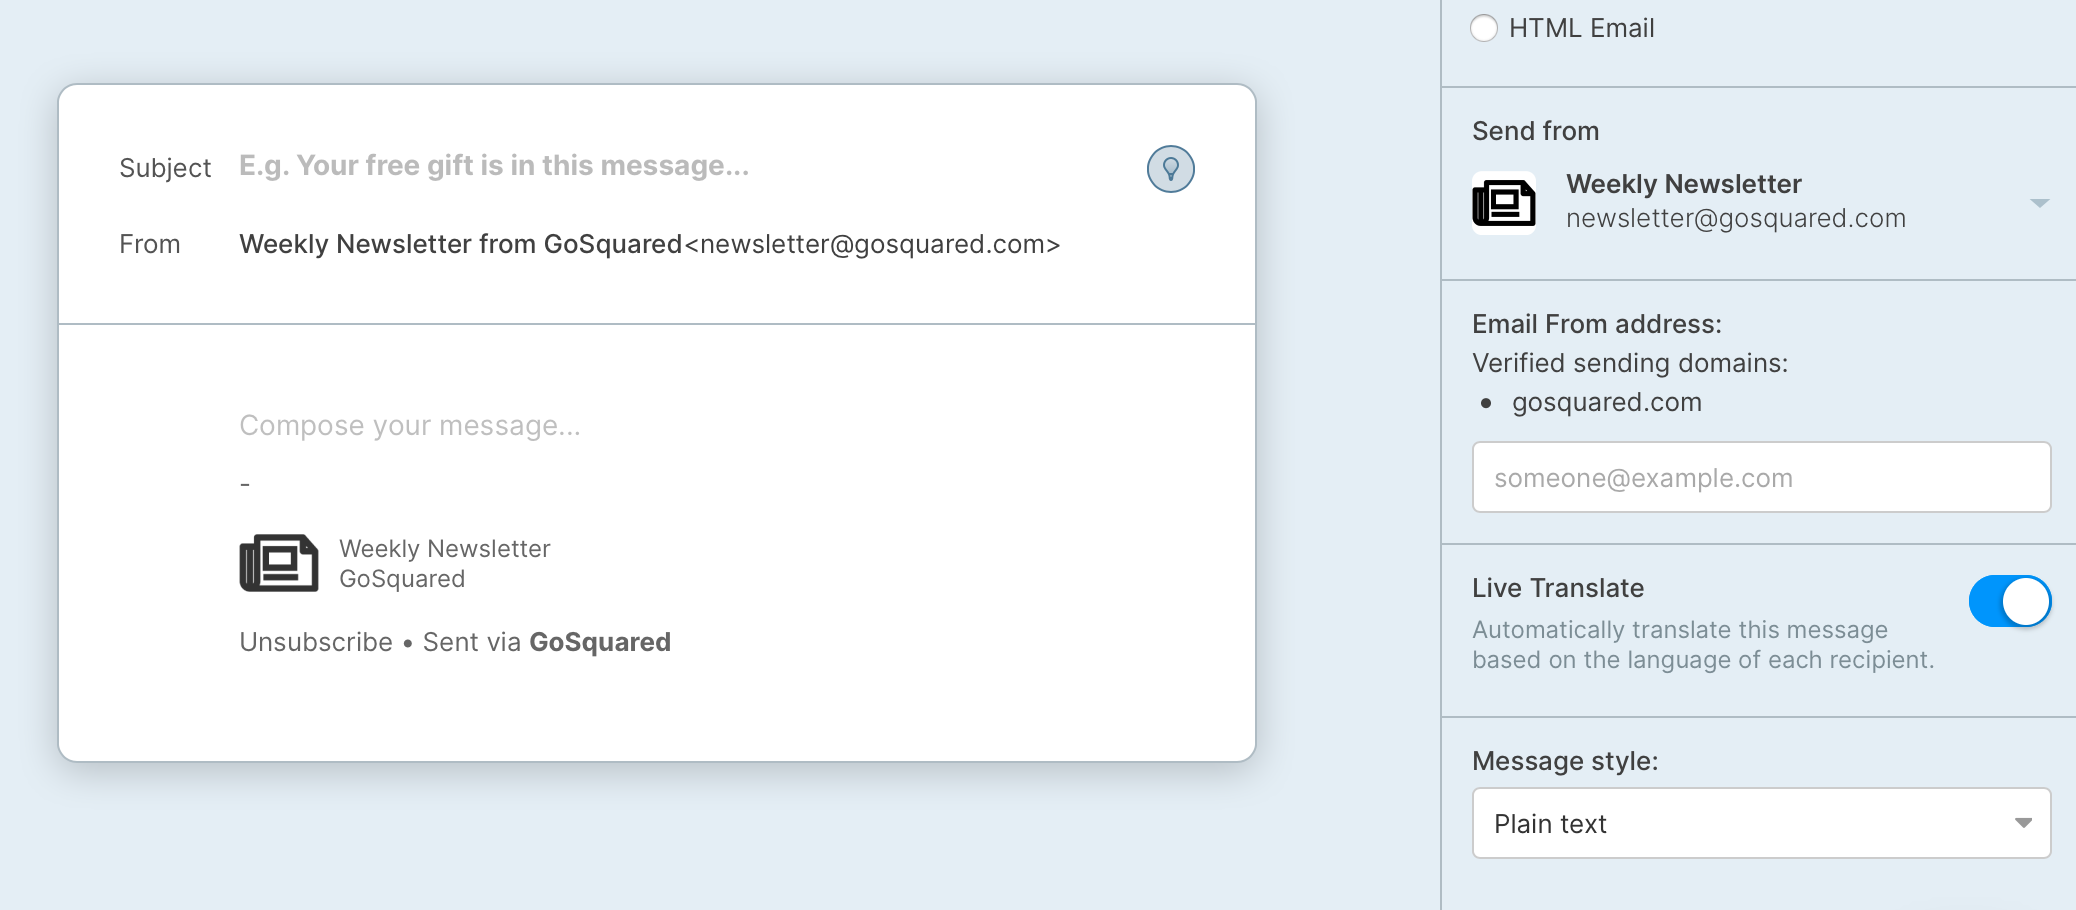
Task: Select the HTML Email radio button
Action: (x=1484, y=28)
